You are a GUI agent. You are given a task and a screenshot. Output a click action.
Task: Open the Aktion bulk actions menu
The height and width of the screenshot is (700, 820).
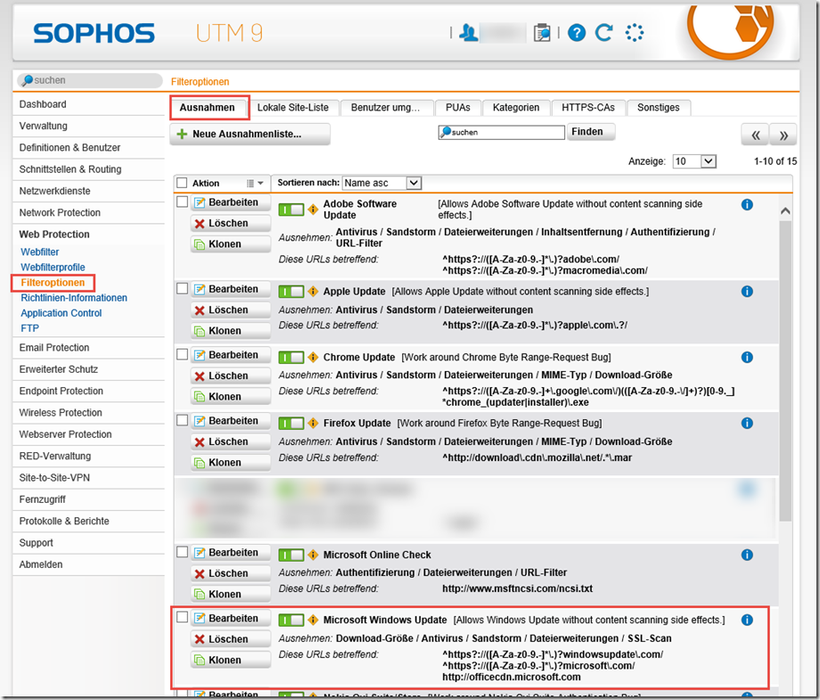[255, 183]
